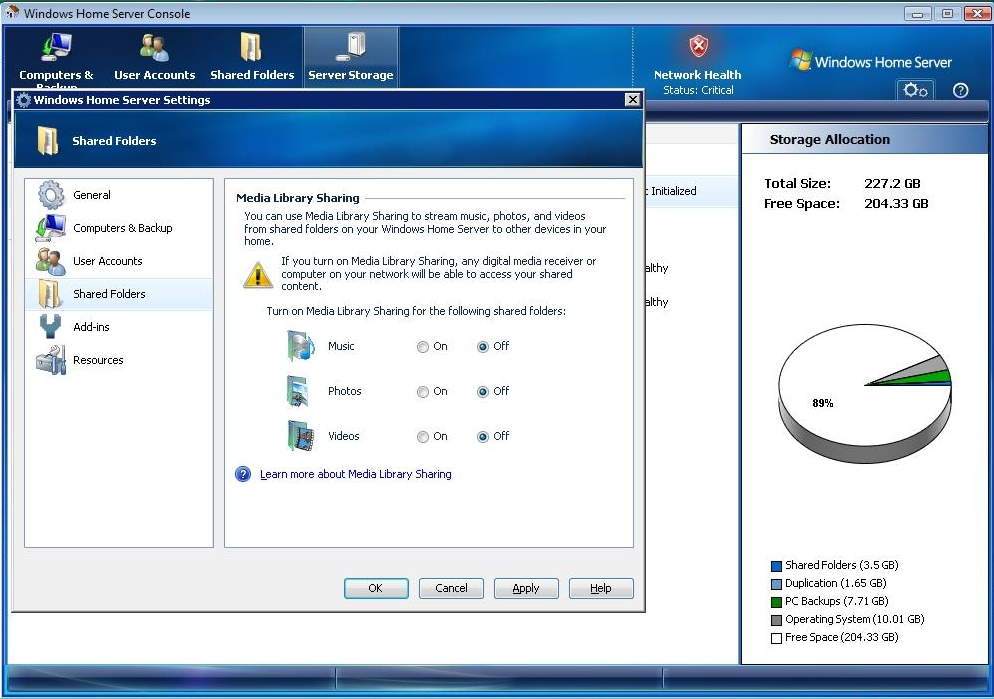The height and width of the screenshot is (699, 994).
Task: Turn on Photos media sharing
Action: 424,392
